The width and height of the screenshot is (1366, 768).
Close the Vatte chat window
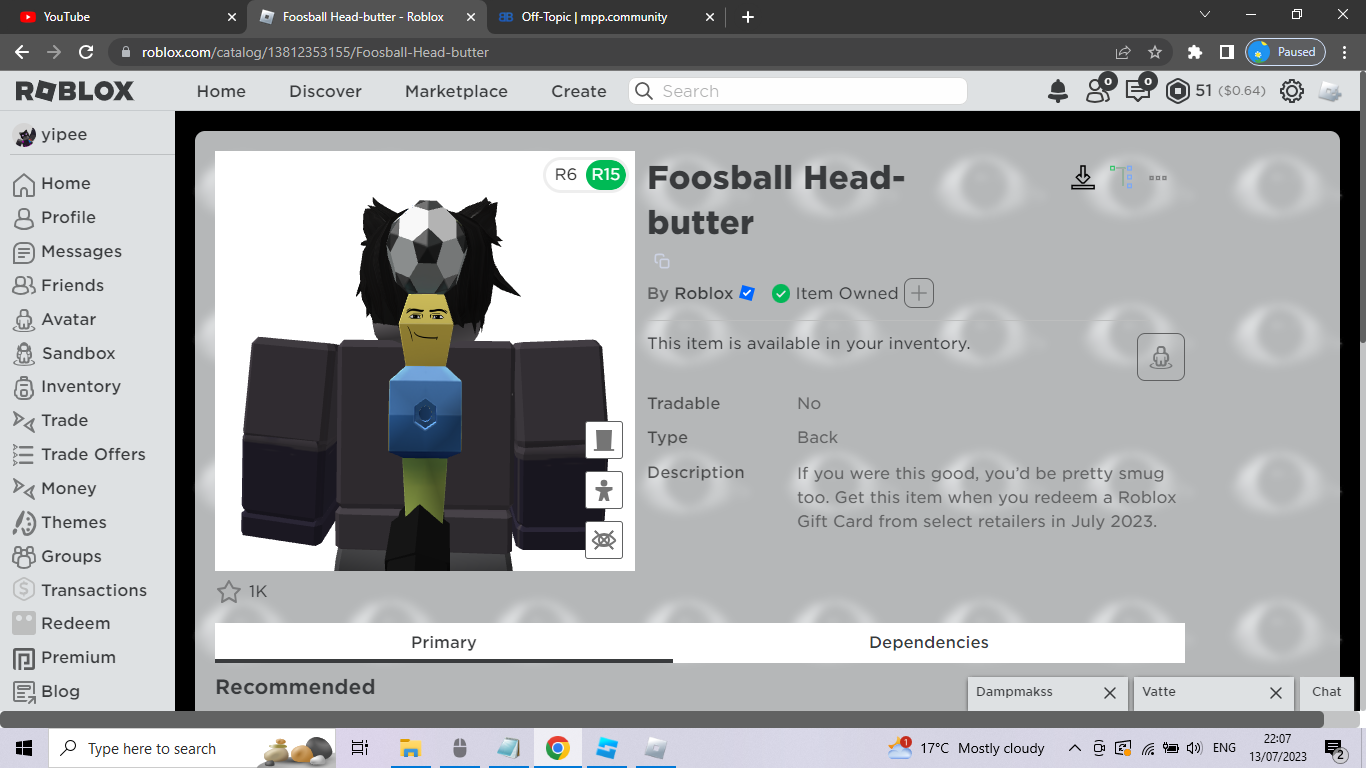pyautogui.click(x=1275, y=692)
